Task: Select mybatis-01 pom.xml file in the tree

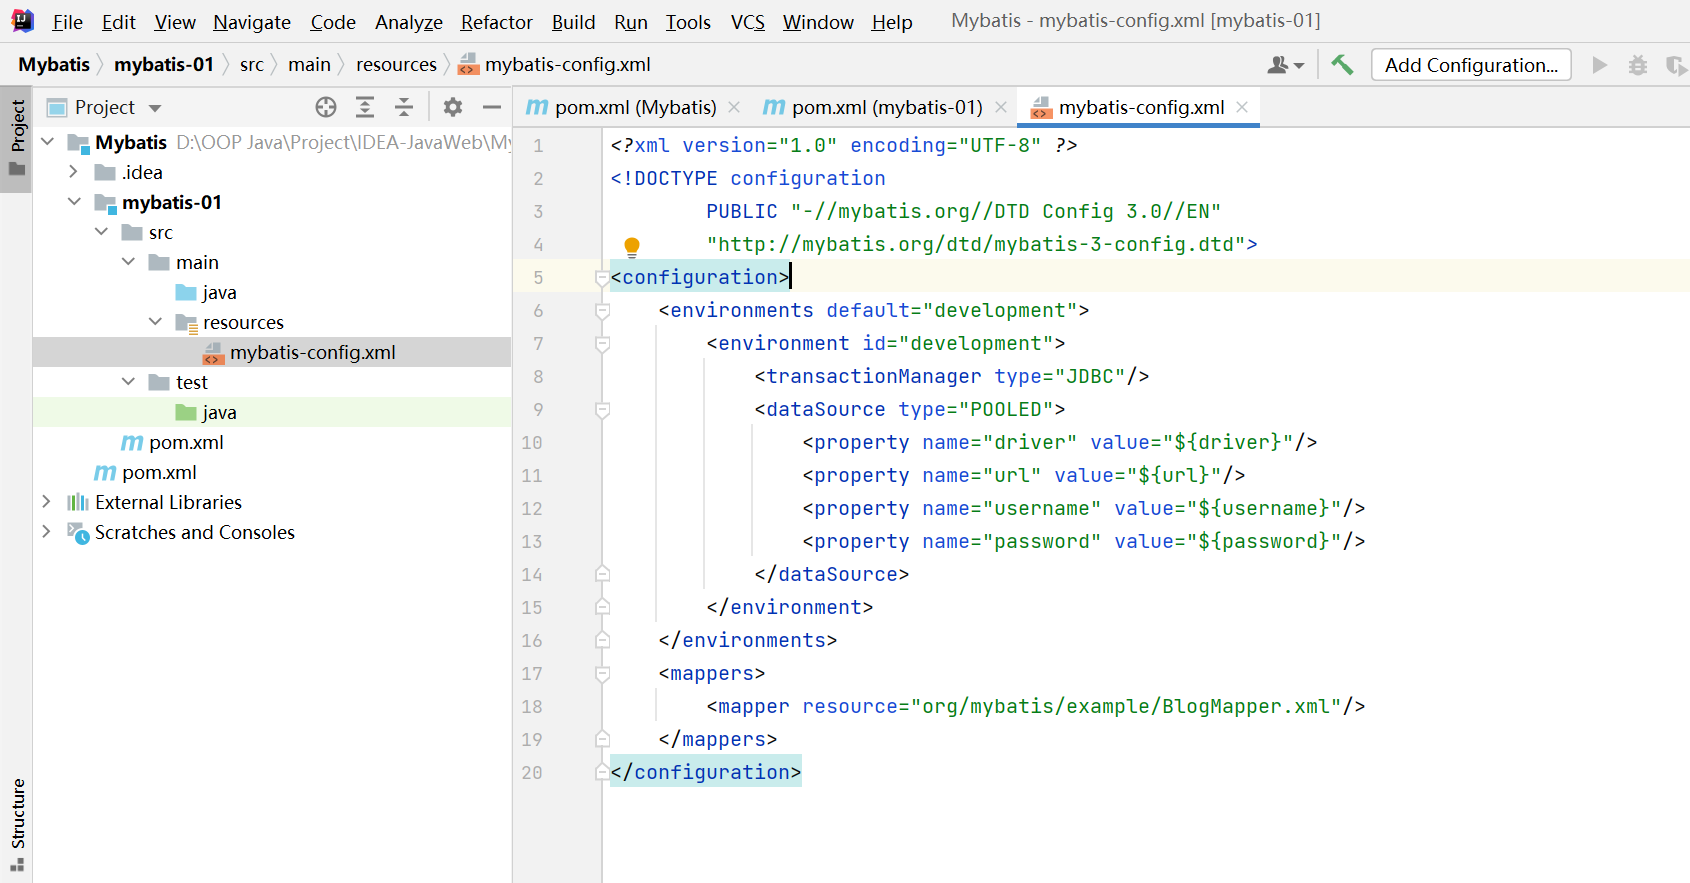Action: (x=186, y=442)
